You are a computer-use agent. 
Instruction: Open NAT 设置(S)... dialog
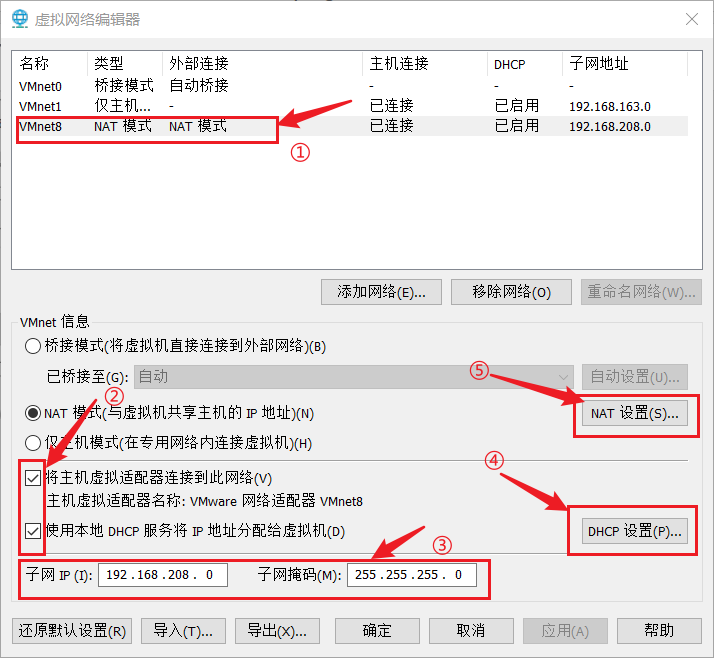click(x=635, y=413)
